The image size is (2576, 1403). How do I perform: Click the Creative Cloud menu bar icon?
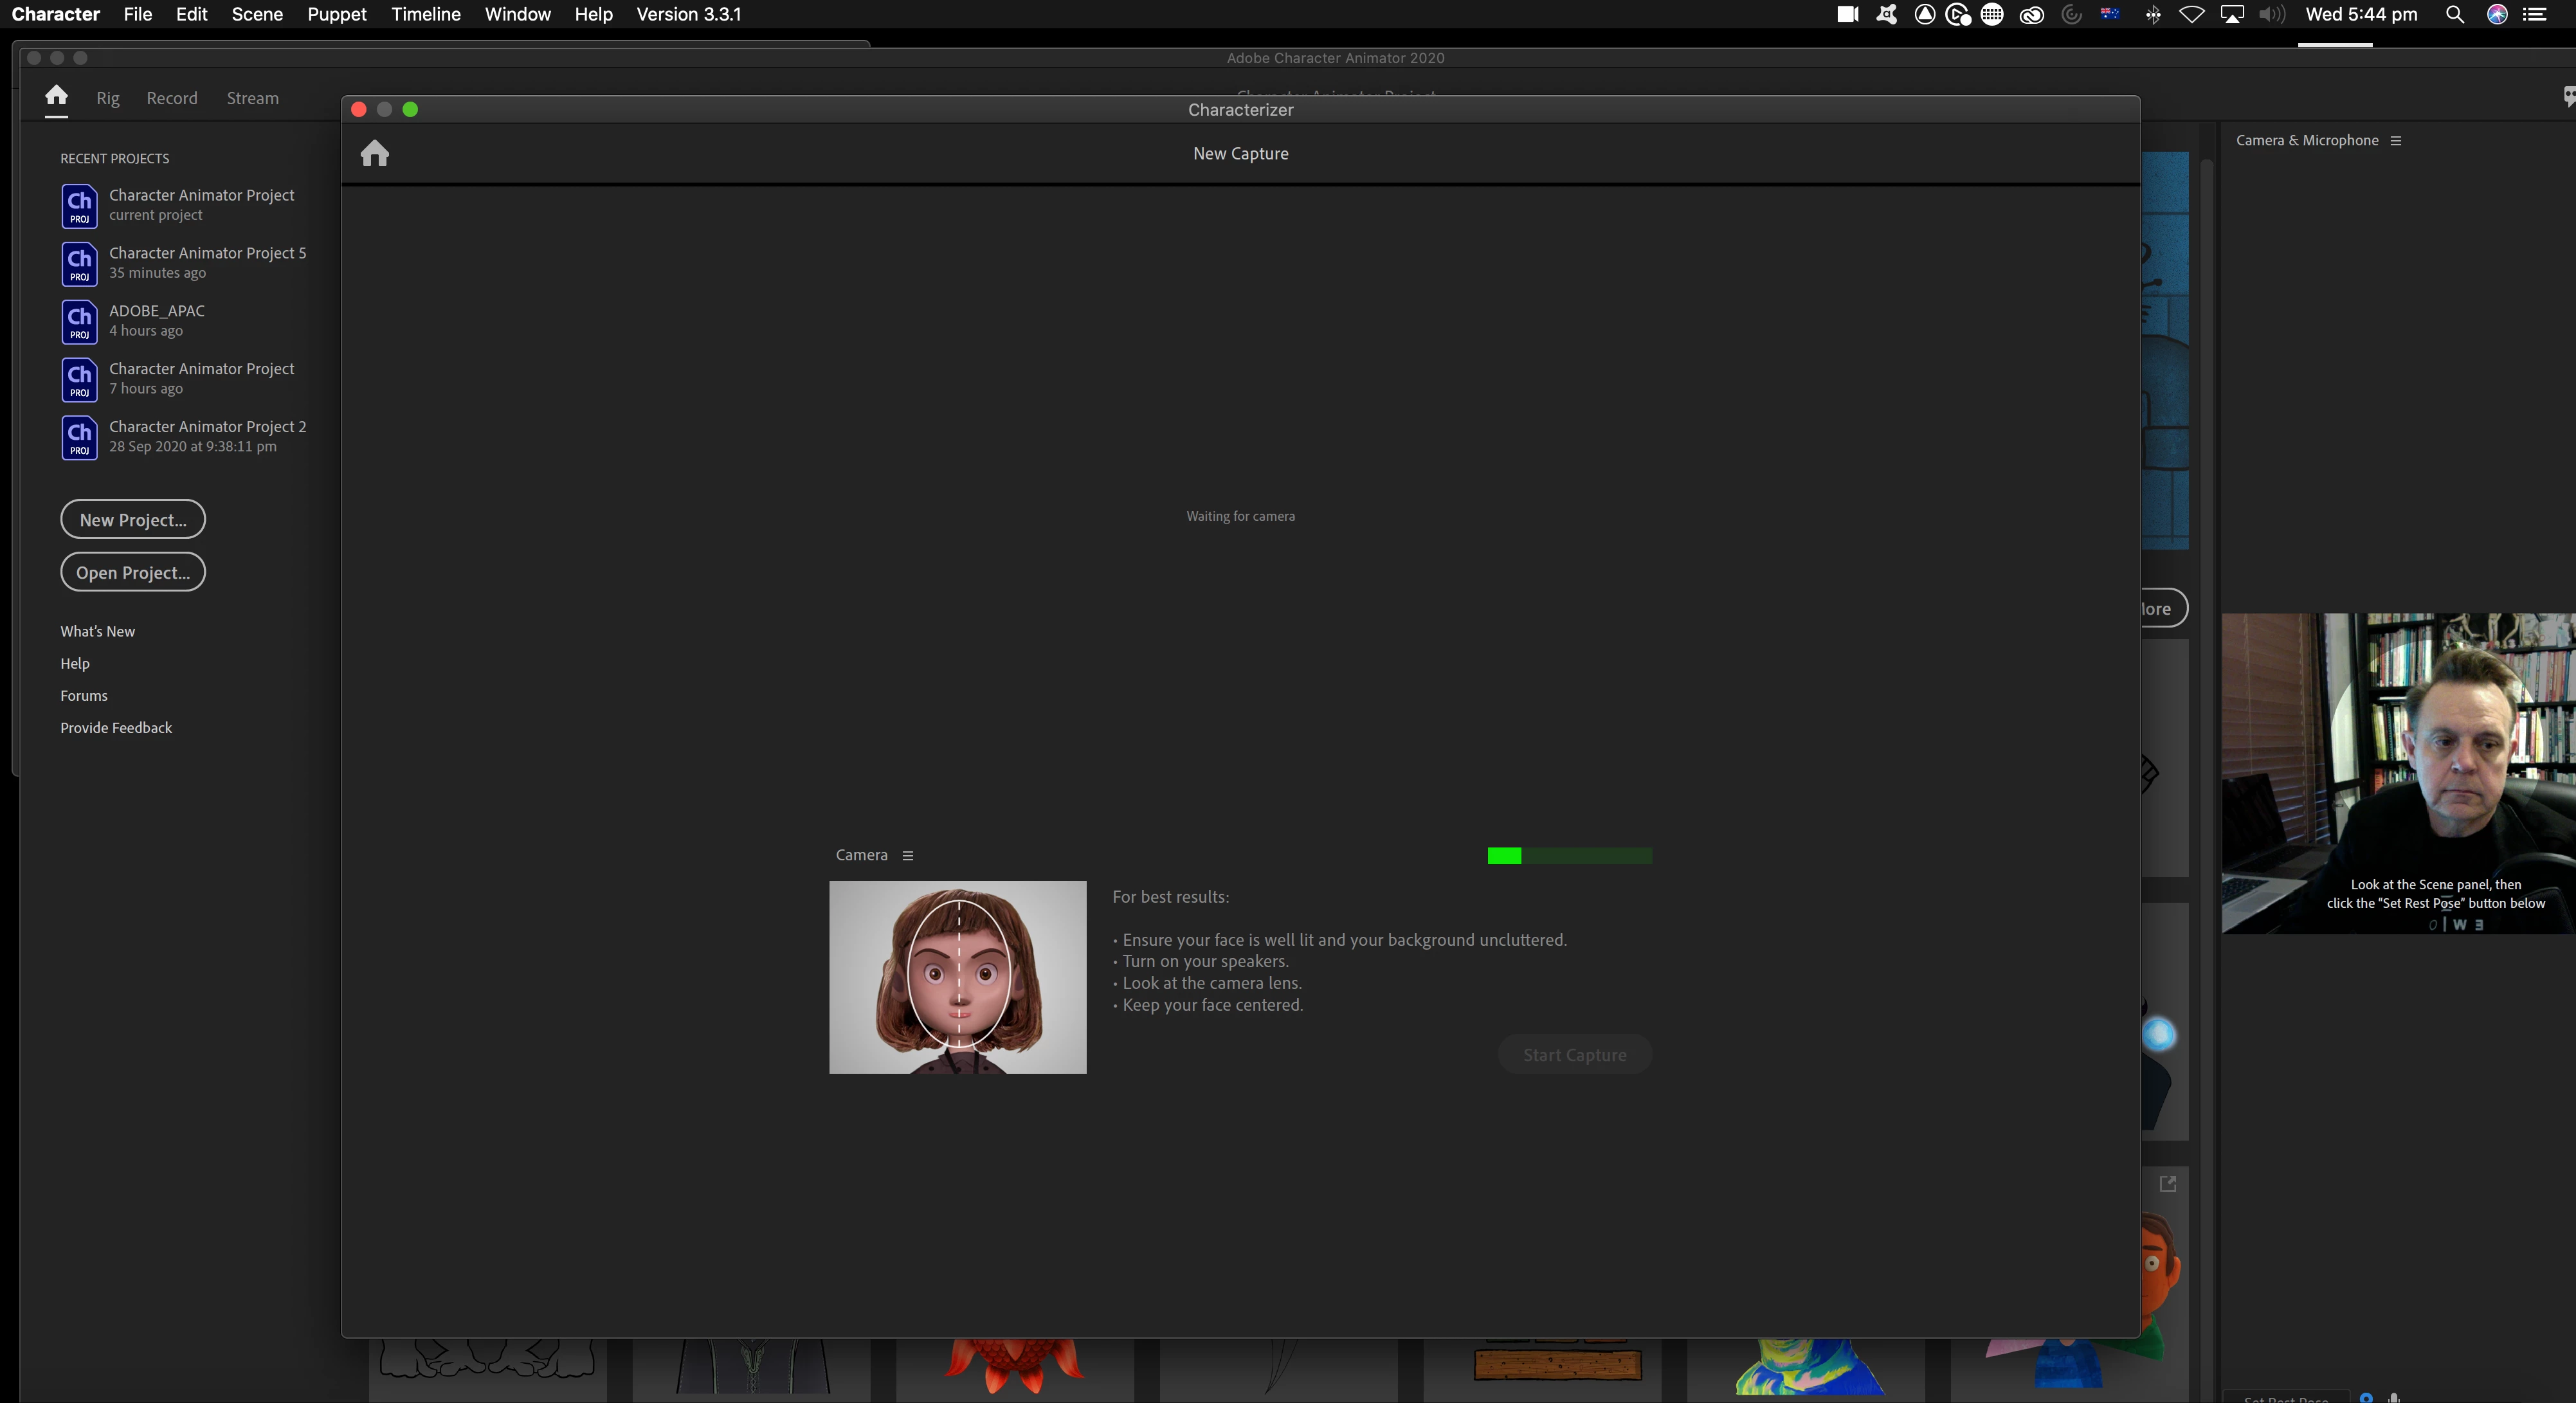2031,14
